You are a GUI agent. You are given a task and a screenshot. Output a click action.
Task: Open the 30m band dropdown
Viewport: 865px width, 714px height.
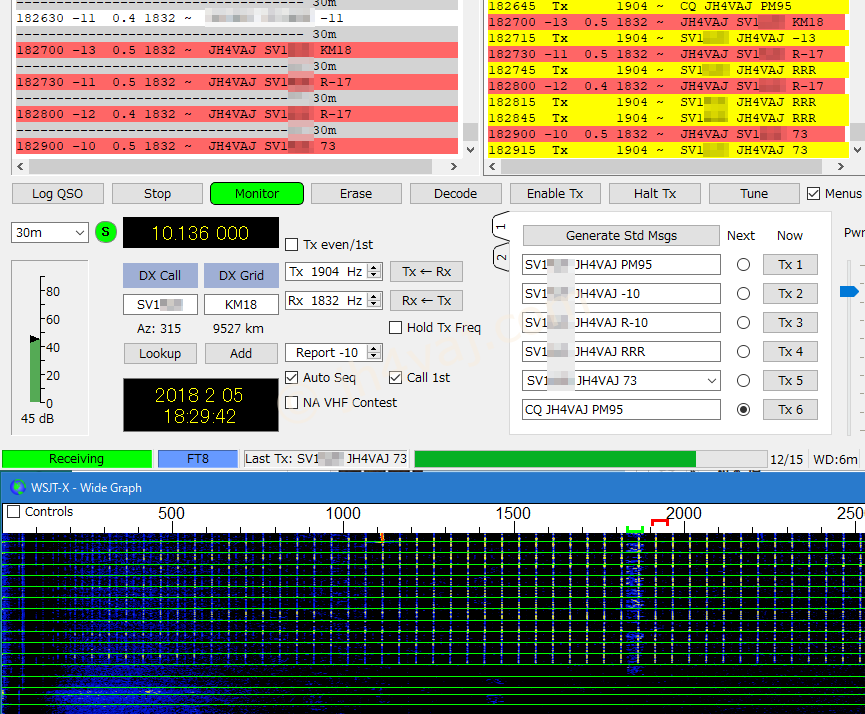coord(50,232)
